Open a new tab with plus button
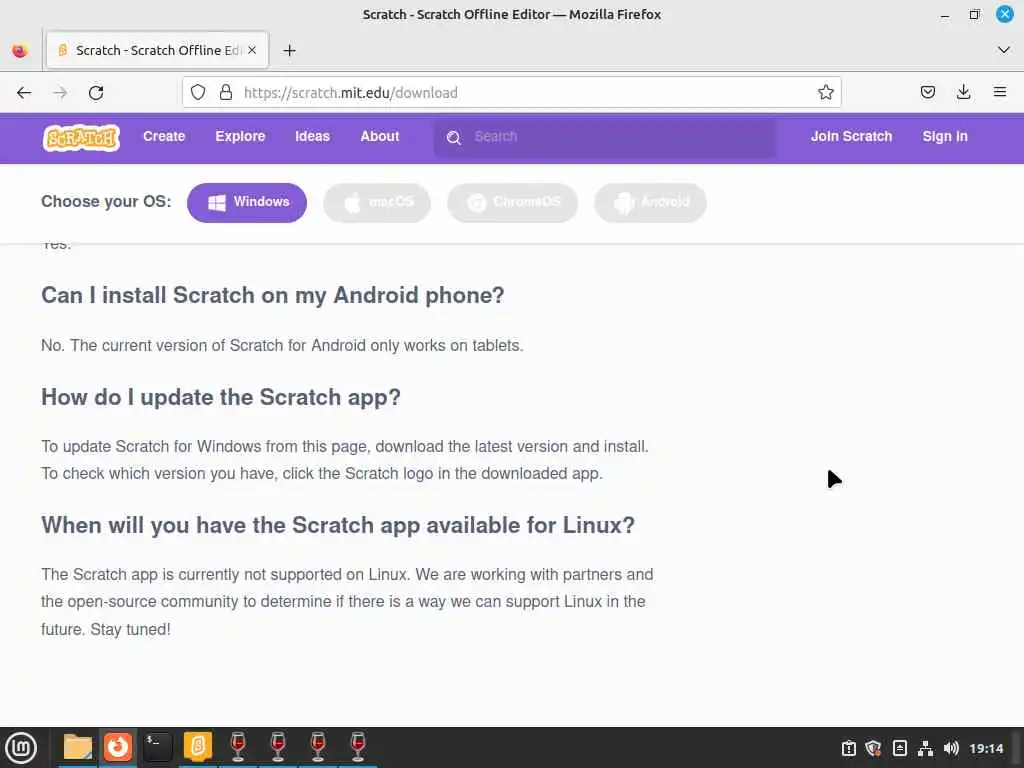 289,50
